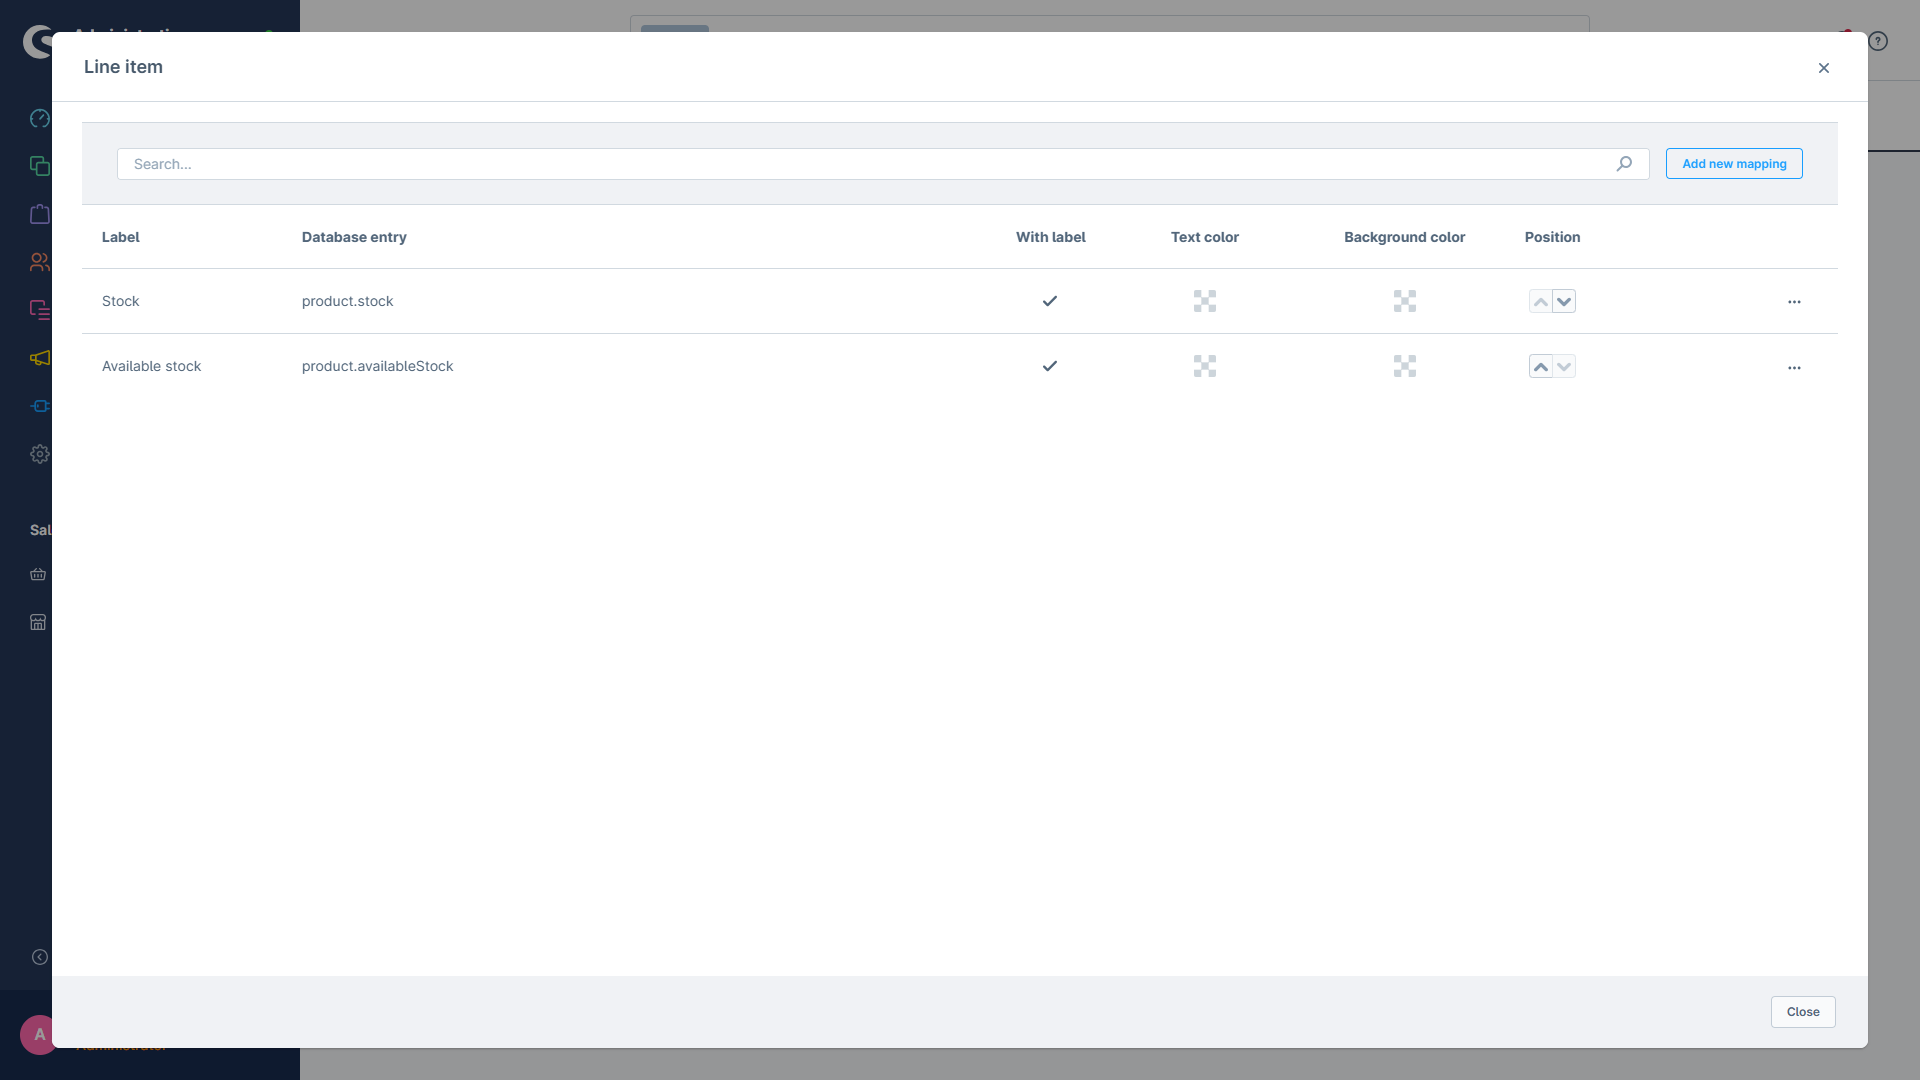The width and height of the screenshot is (1920, 1080).
Task: Move Available stock row up
Action: tap(1541, 367)
